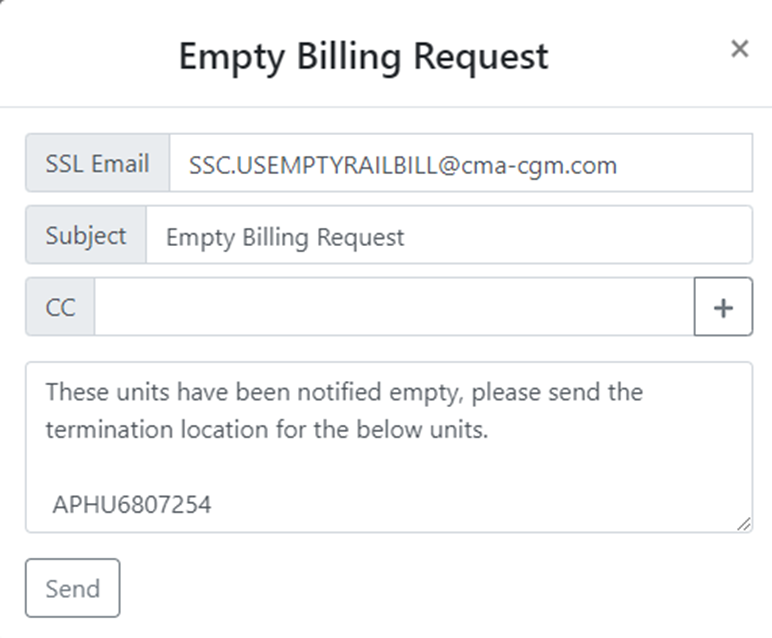Click 'SSC.USEMPTYRAILBILL' part of the email address
The height and width of the screenshot is (638, 772).
coord(310,165)
